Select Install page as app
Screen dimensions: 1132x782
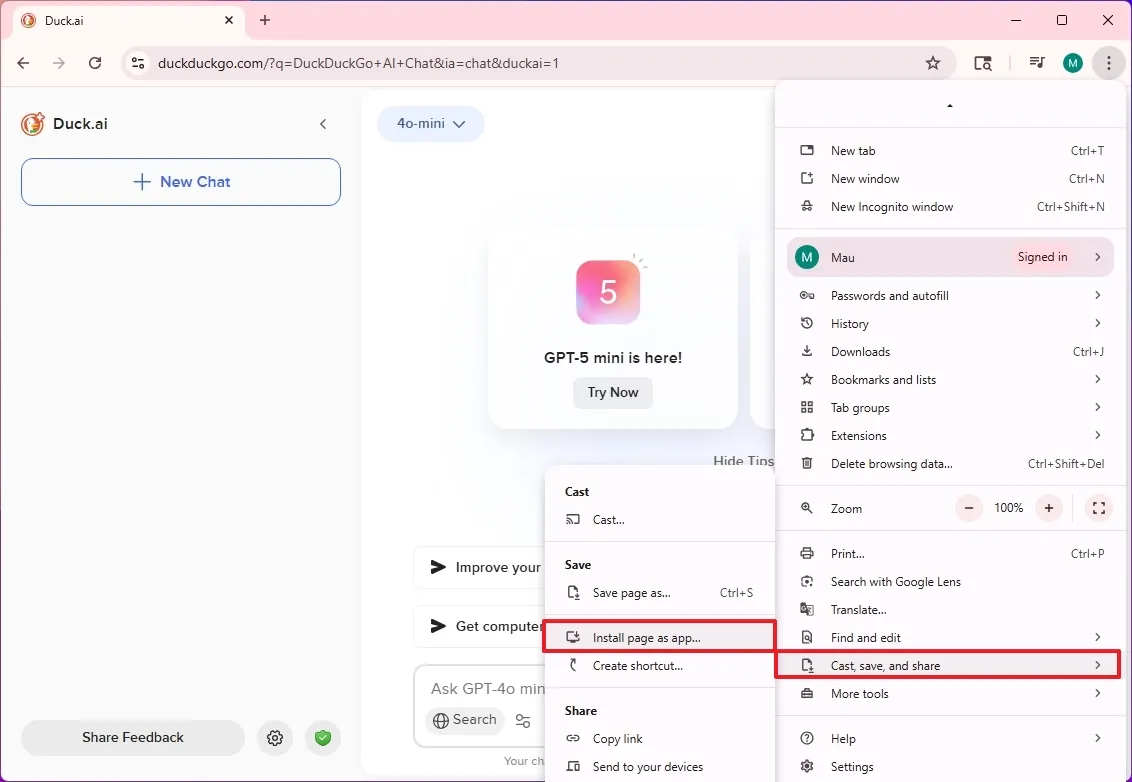(x=648, y=636)
